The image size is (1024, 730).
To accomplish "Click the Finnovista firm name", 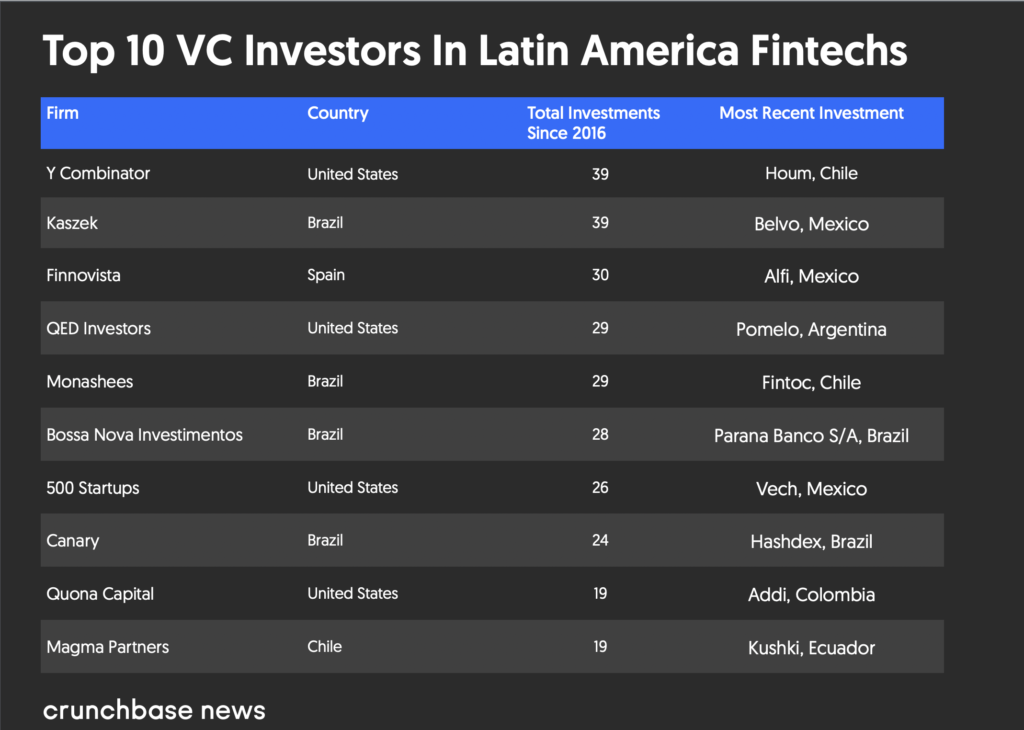I will pos(83,275).
